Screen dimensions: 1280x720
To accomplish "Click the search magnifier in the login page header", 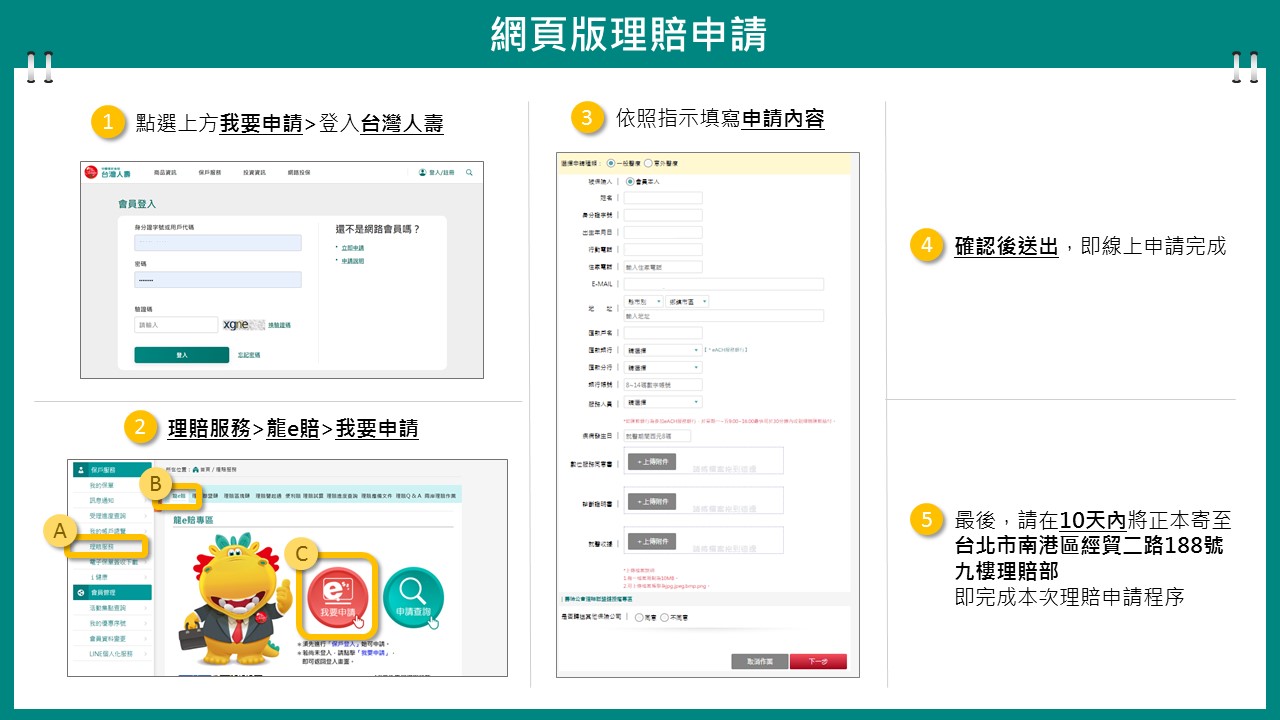I will pos(469,173).
